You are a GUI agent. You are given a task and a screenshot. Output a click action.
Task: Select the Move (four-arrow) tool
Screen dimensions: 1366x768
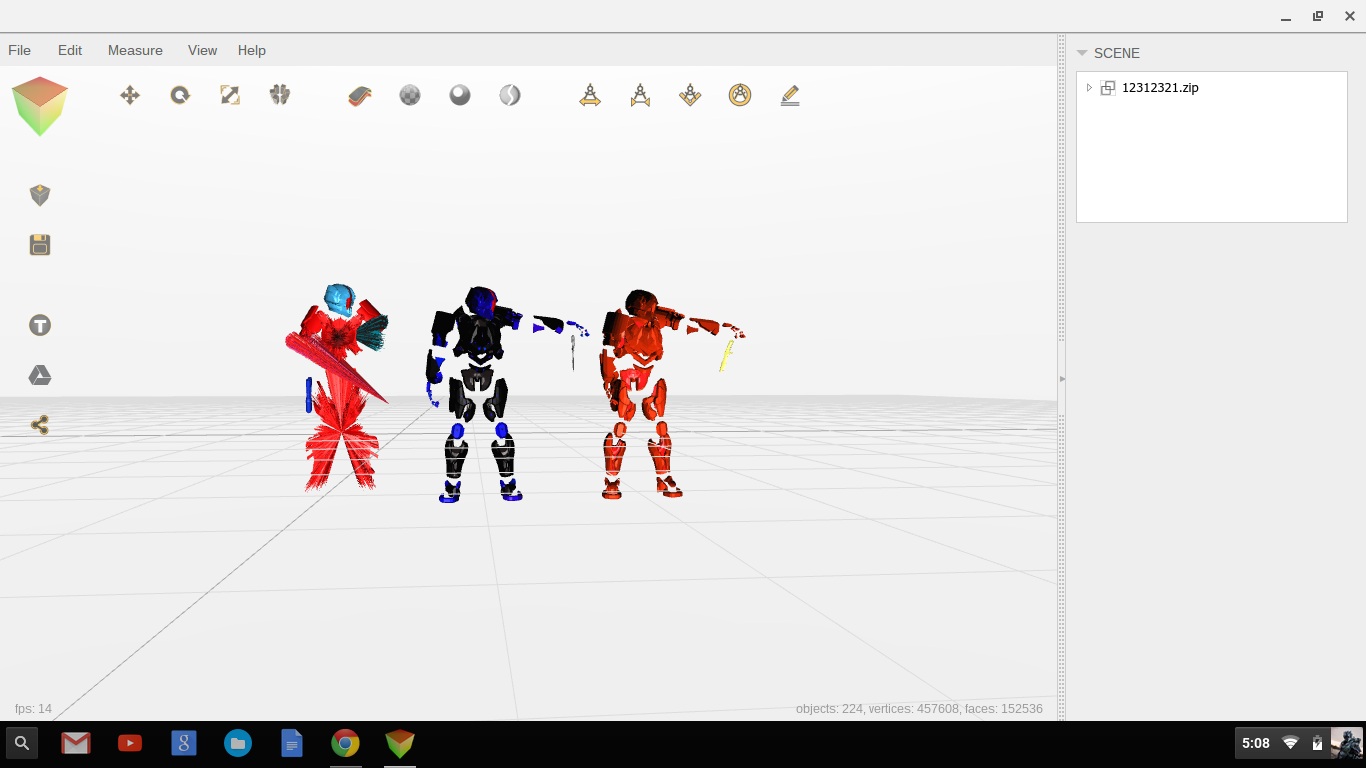(130, 95)
